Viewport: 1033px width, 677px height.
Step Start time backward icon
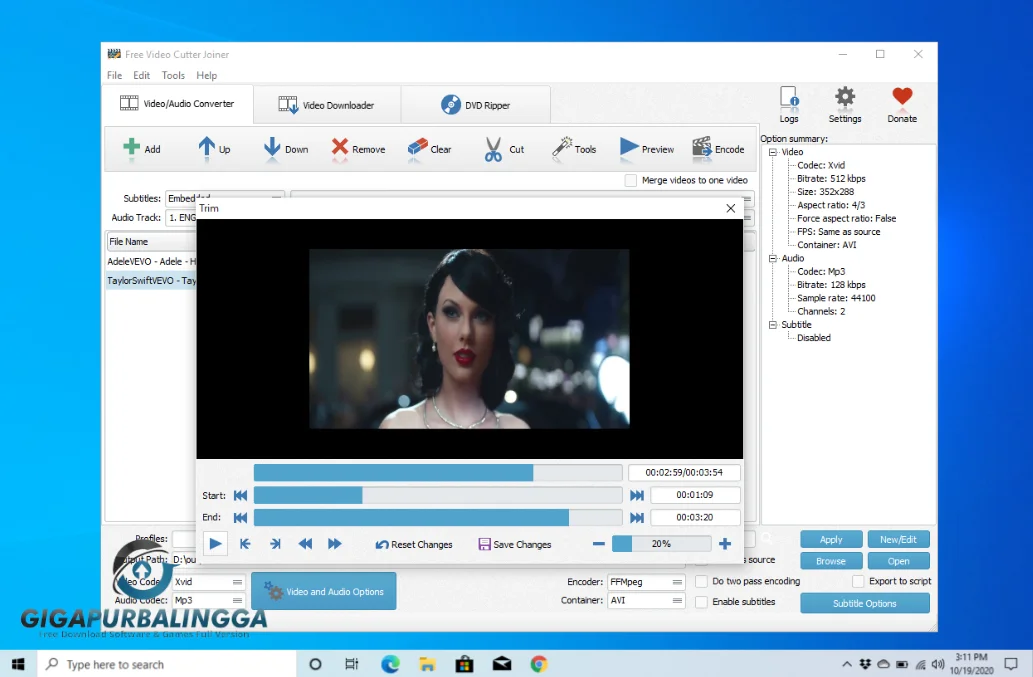coord(240,495)
